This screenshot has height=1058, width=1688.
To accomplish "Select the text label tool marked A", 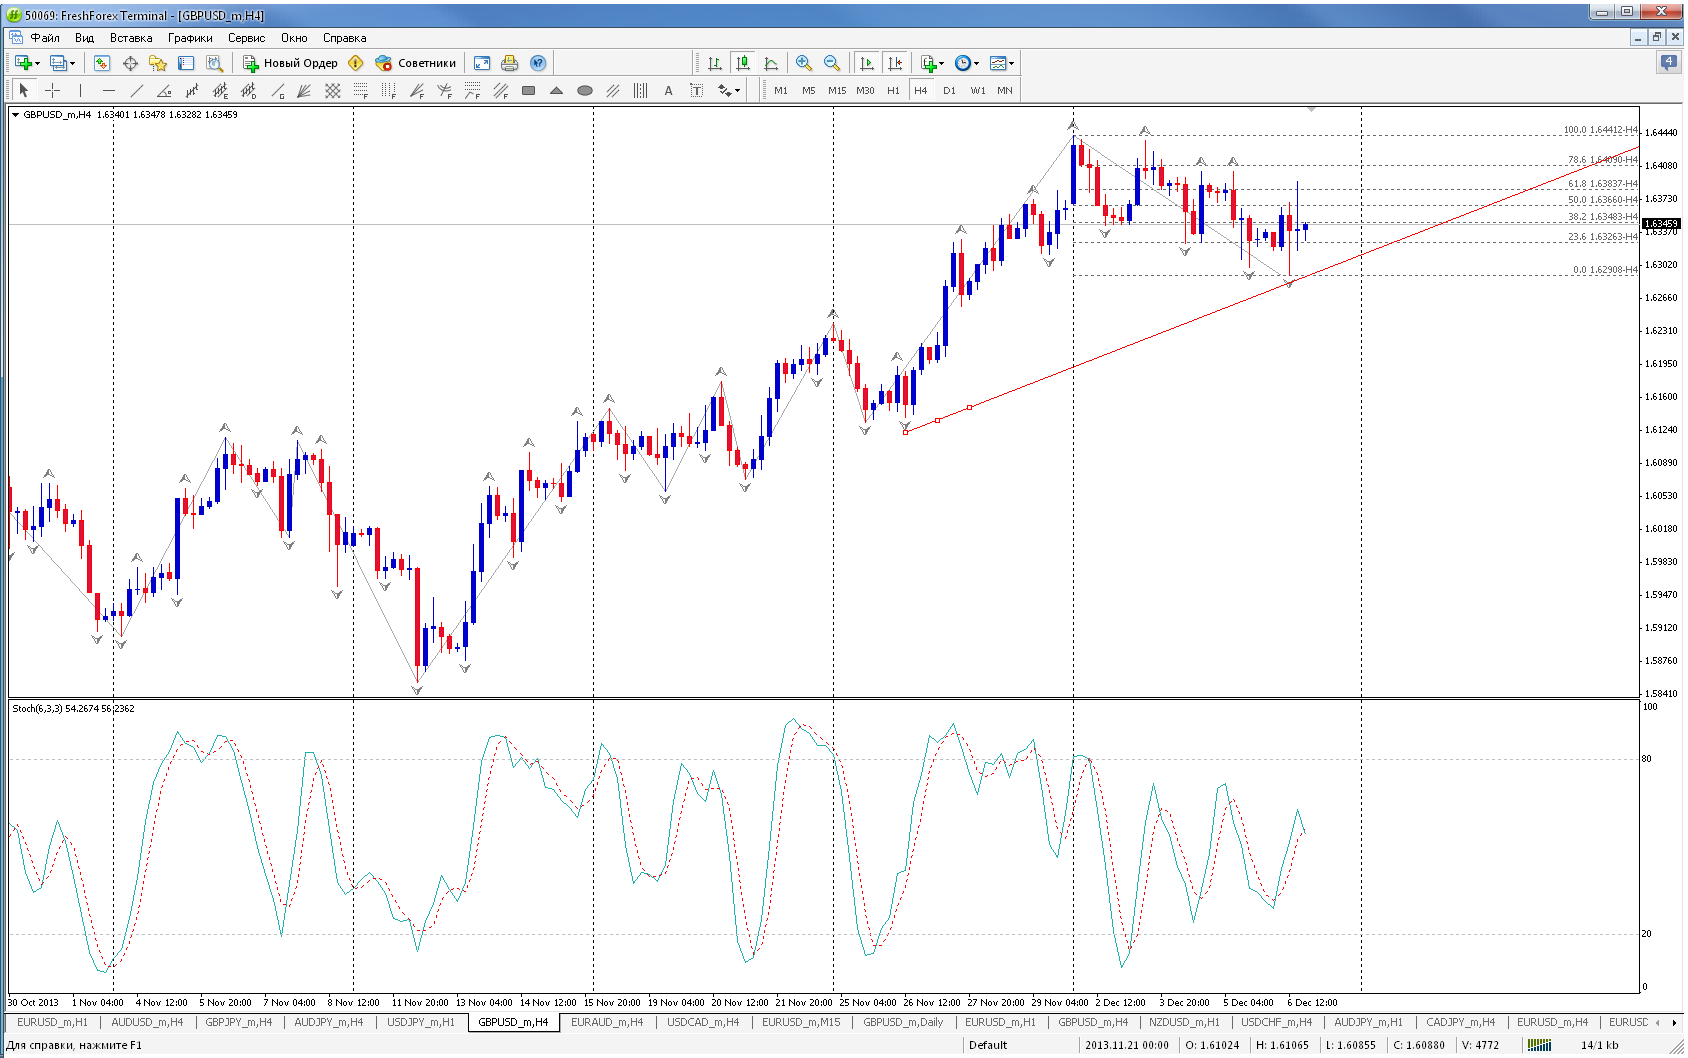I will pyautogui.click(x=668, y=91).
